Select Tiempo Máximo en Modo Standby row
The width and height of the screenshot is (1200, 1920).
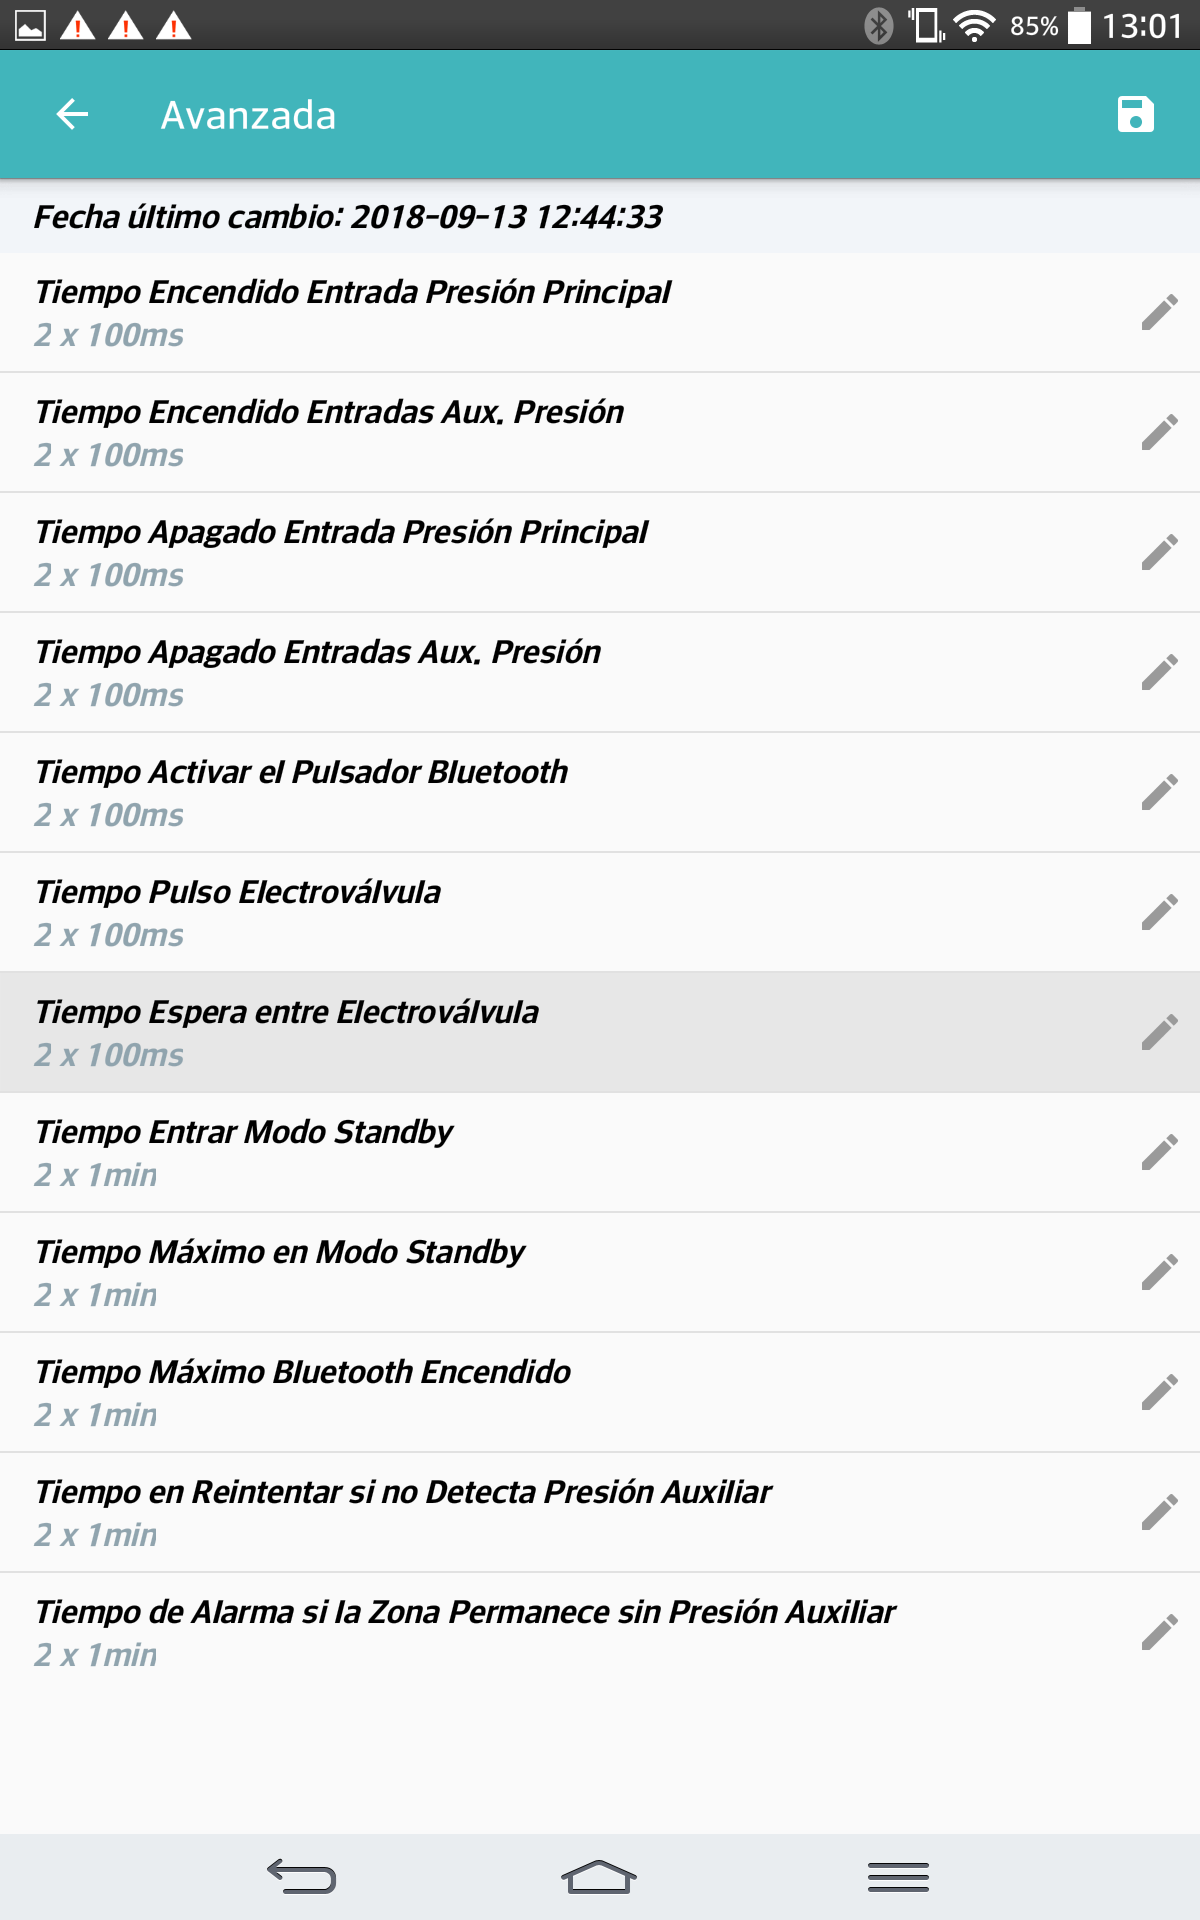coord(500,1272)
